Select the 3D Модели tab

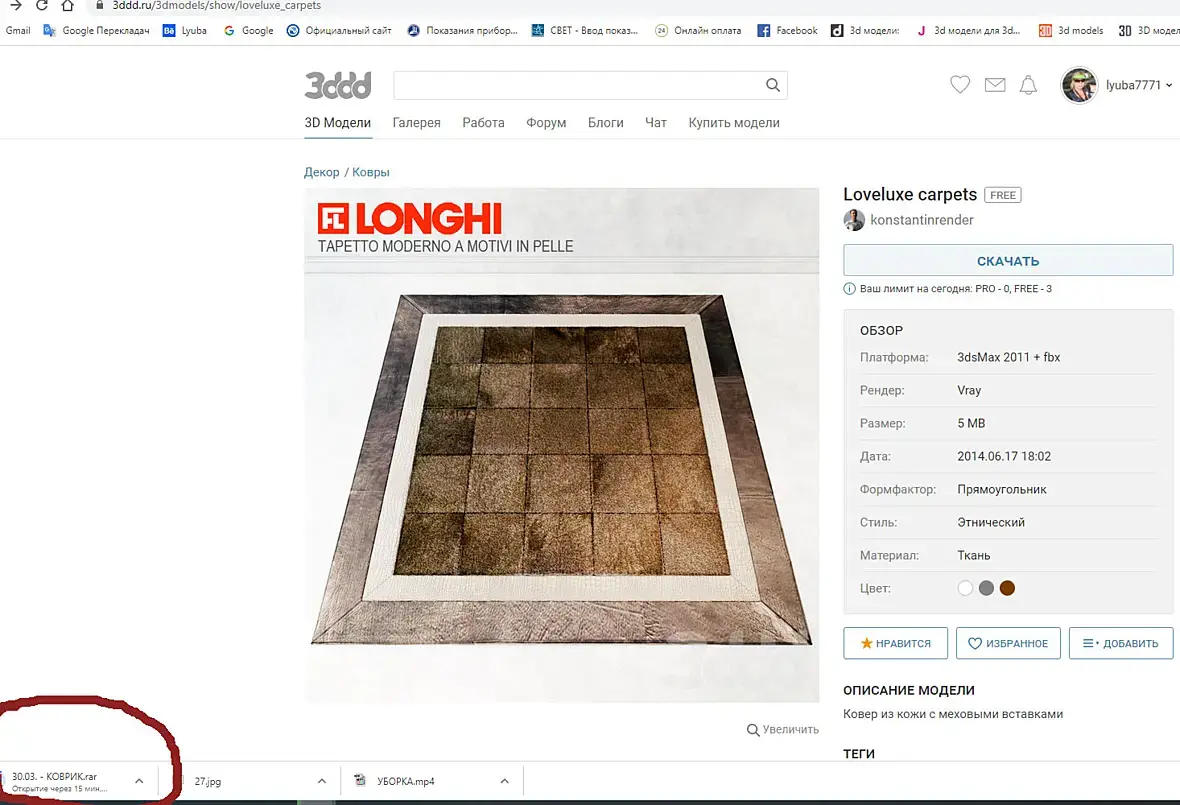coord(338,123)
